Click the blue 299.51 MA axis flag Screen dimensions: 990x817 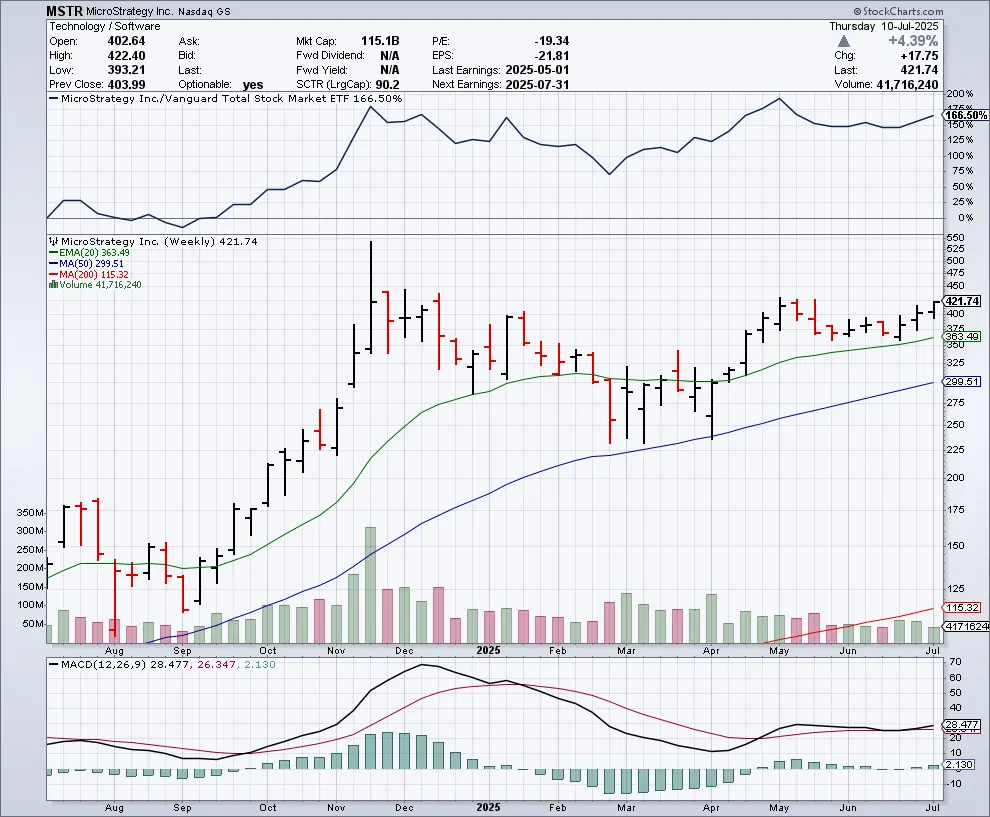(x=962, y=381)
